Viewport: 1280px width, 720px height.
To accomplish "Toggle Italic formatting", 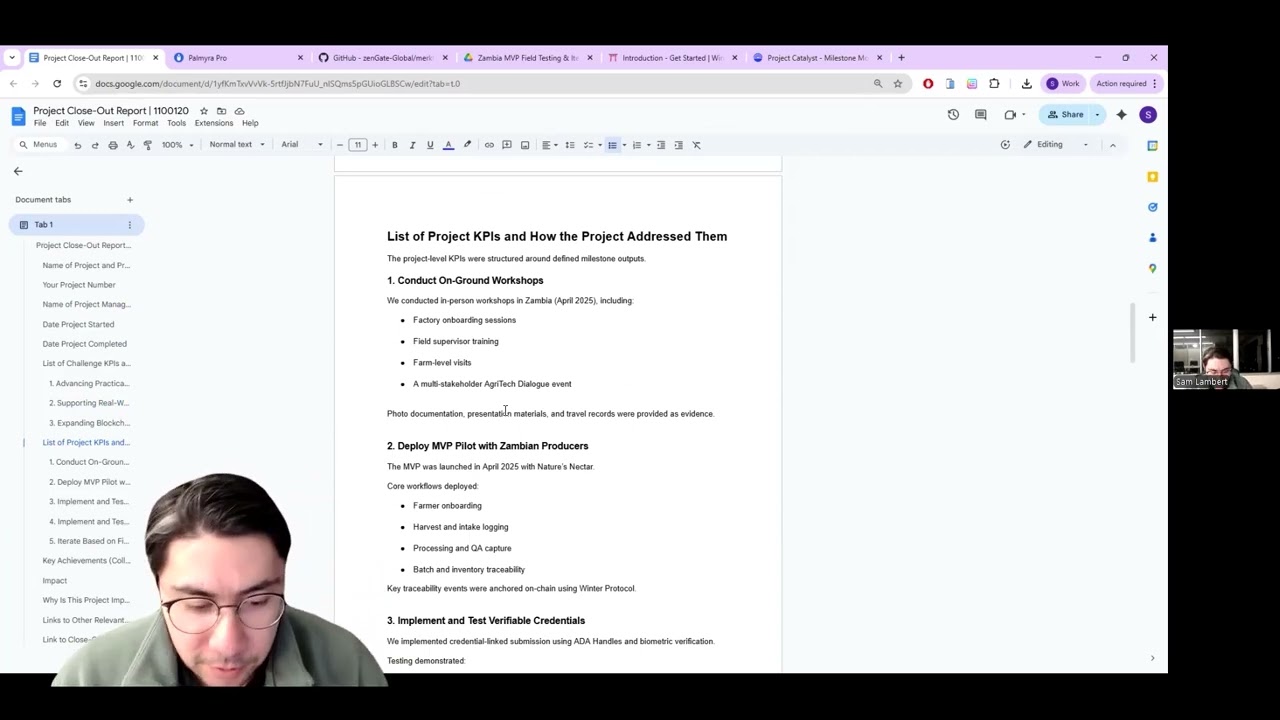I will (x=412, y=145).
